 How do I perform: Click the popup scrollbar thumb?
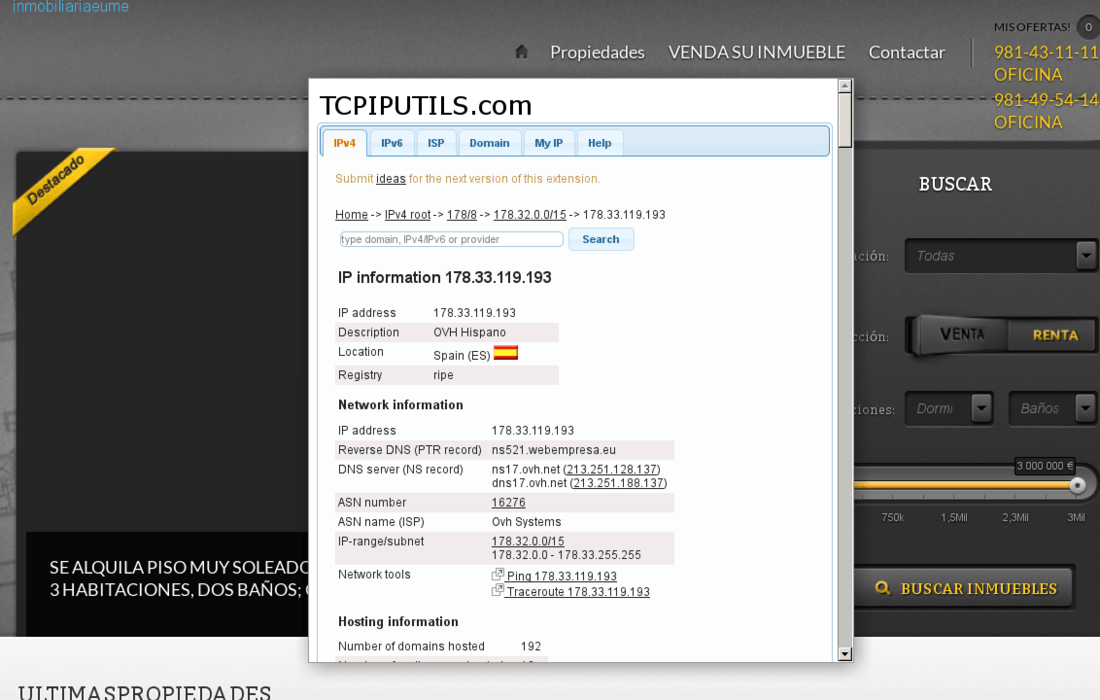click(845, 120)
